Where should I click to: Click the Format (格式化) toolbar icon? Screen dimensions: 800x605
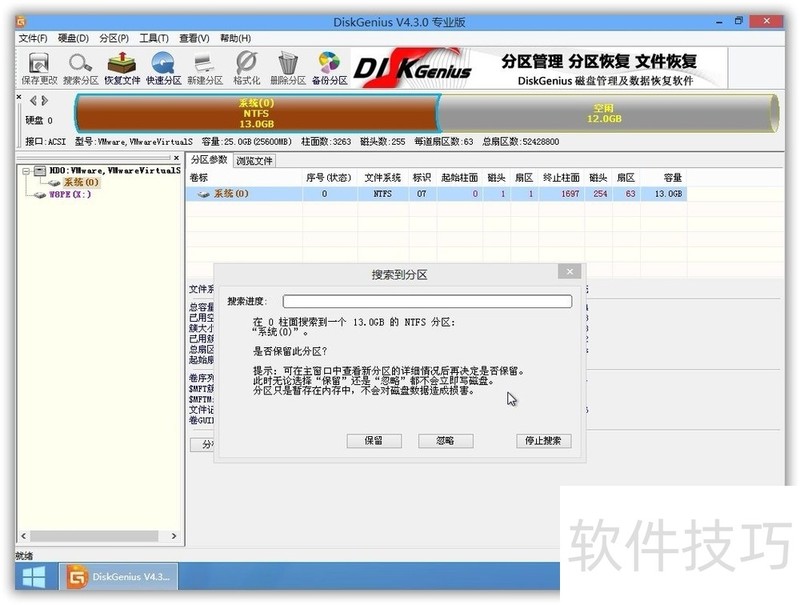click(246, 68)
